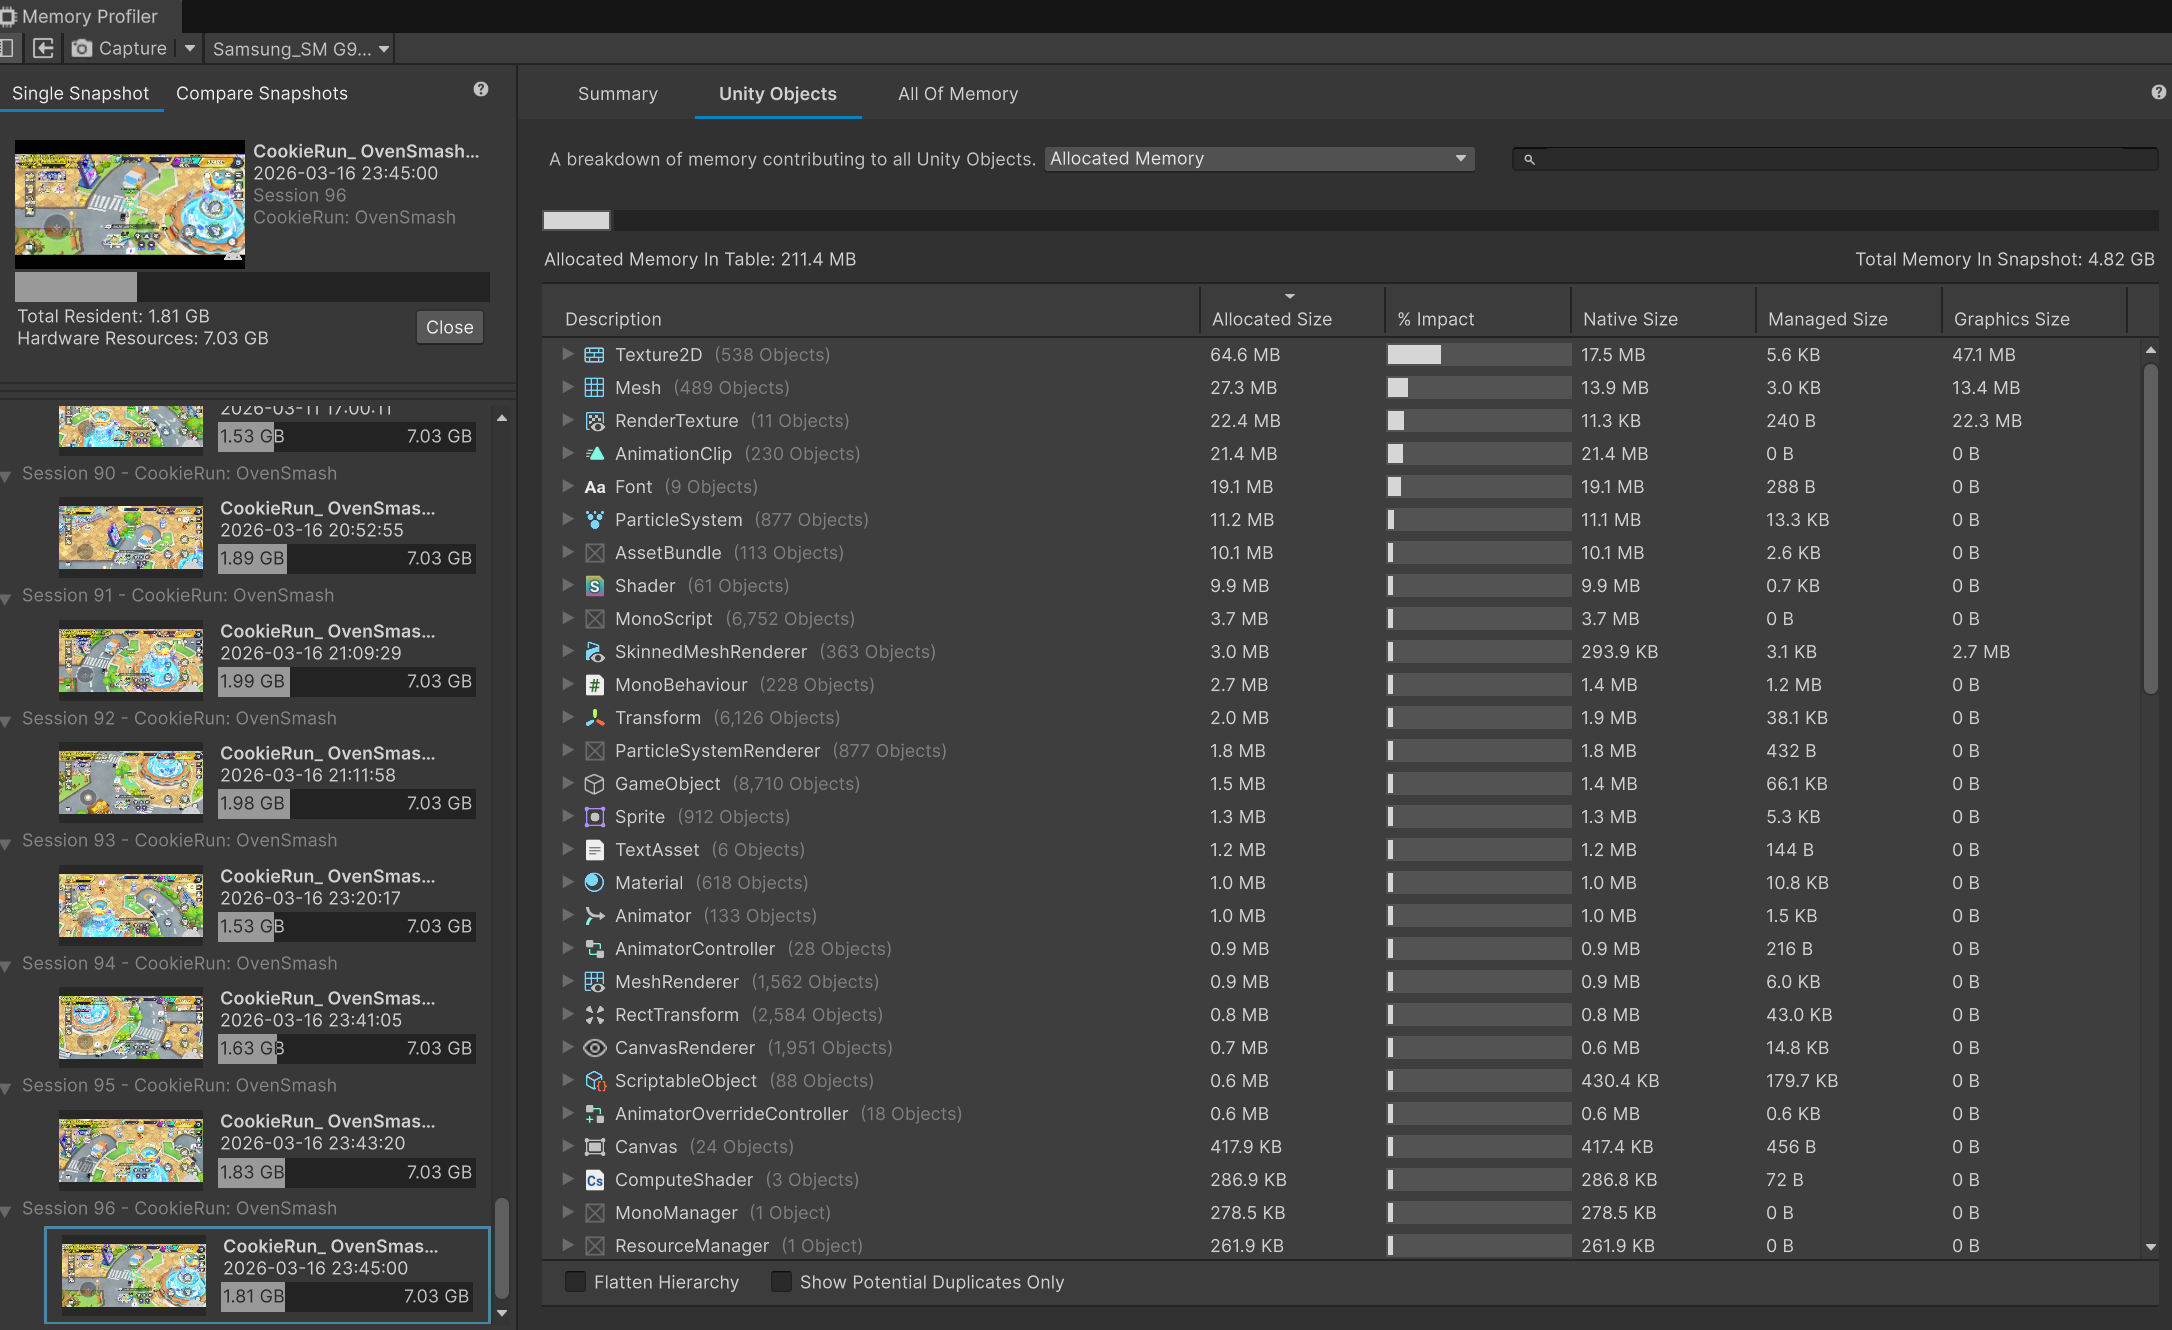
Task: Switch to Compare Snapshots tab
Action: pyautogui.click(x=262, y=93)
